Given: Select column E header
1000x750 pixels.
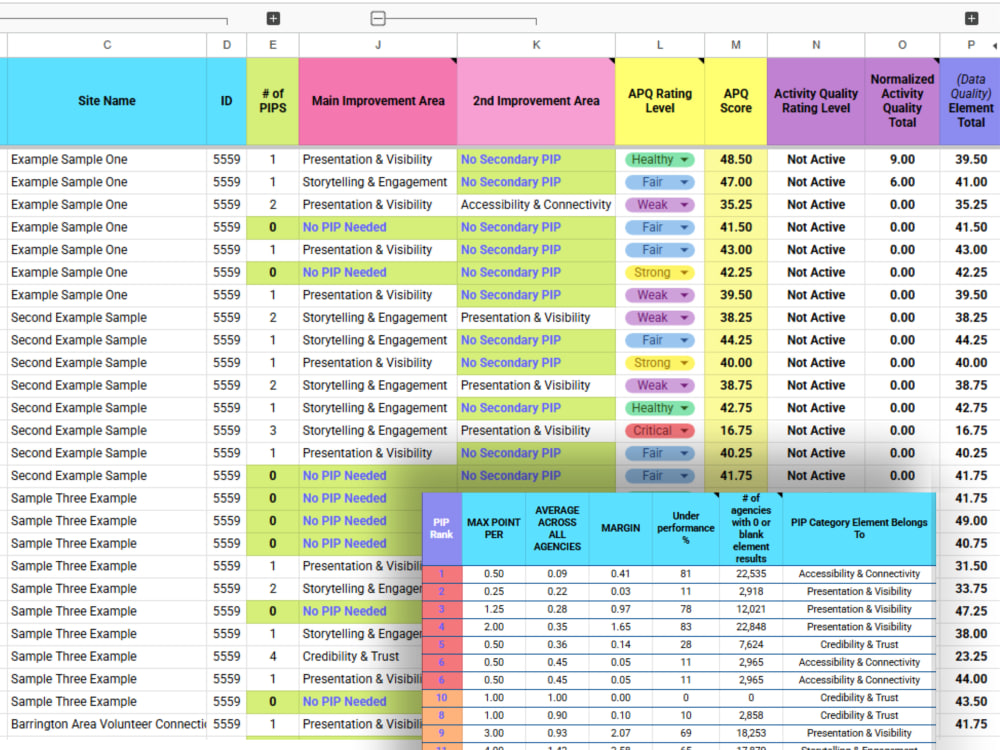Looking at the screenshot, I should 273,45.
